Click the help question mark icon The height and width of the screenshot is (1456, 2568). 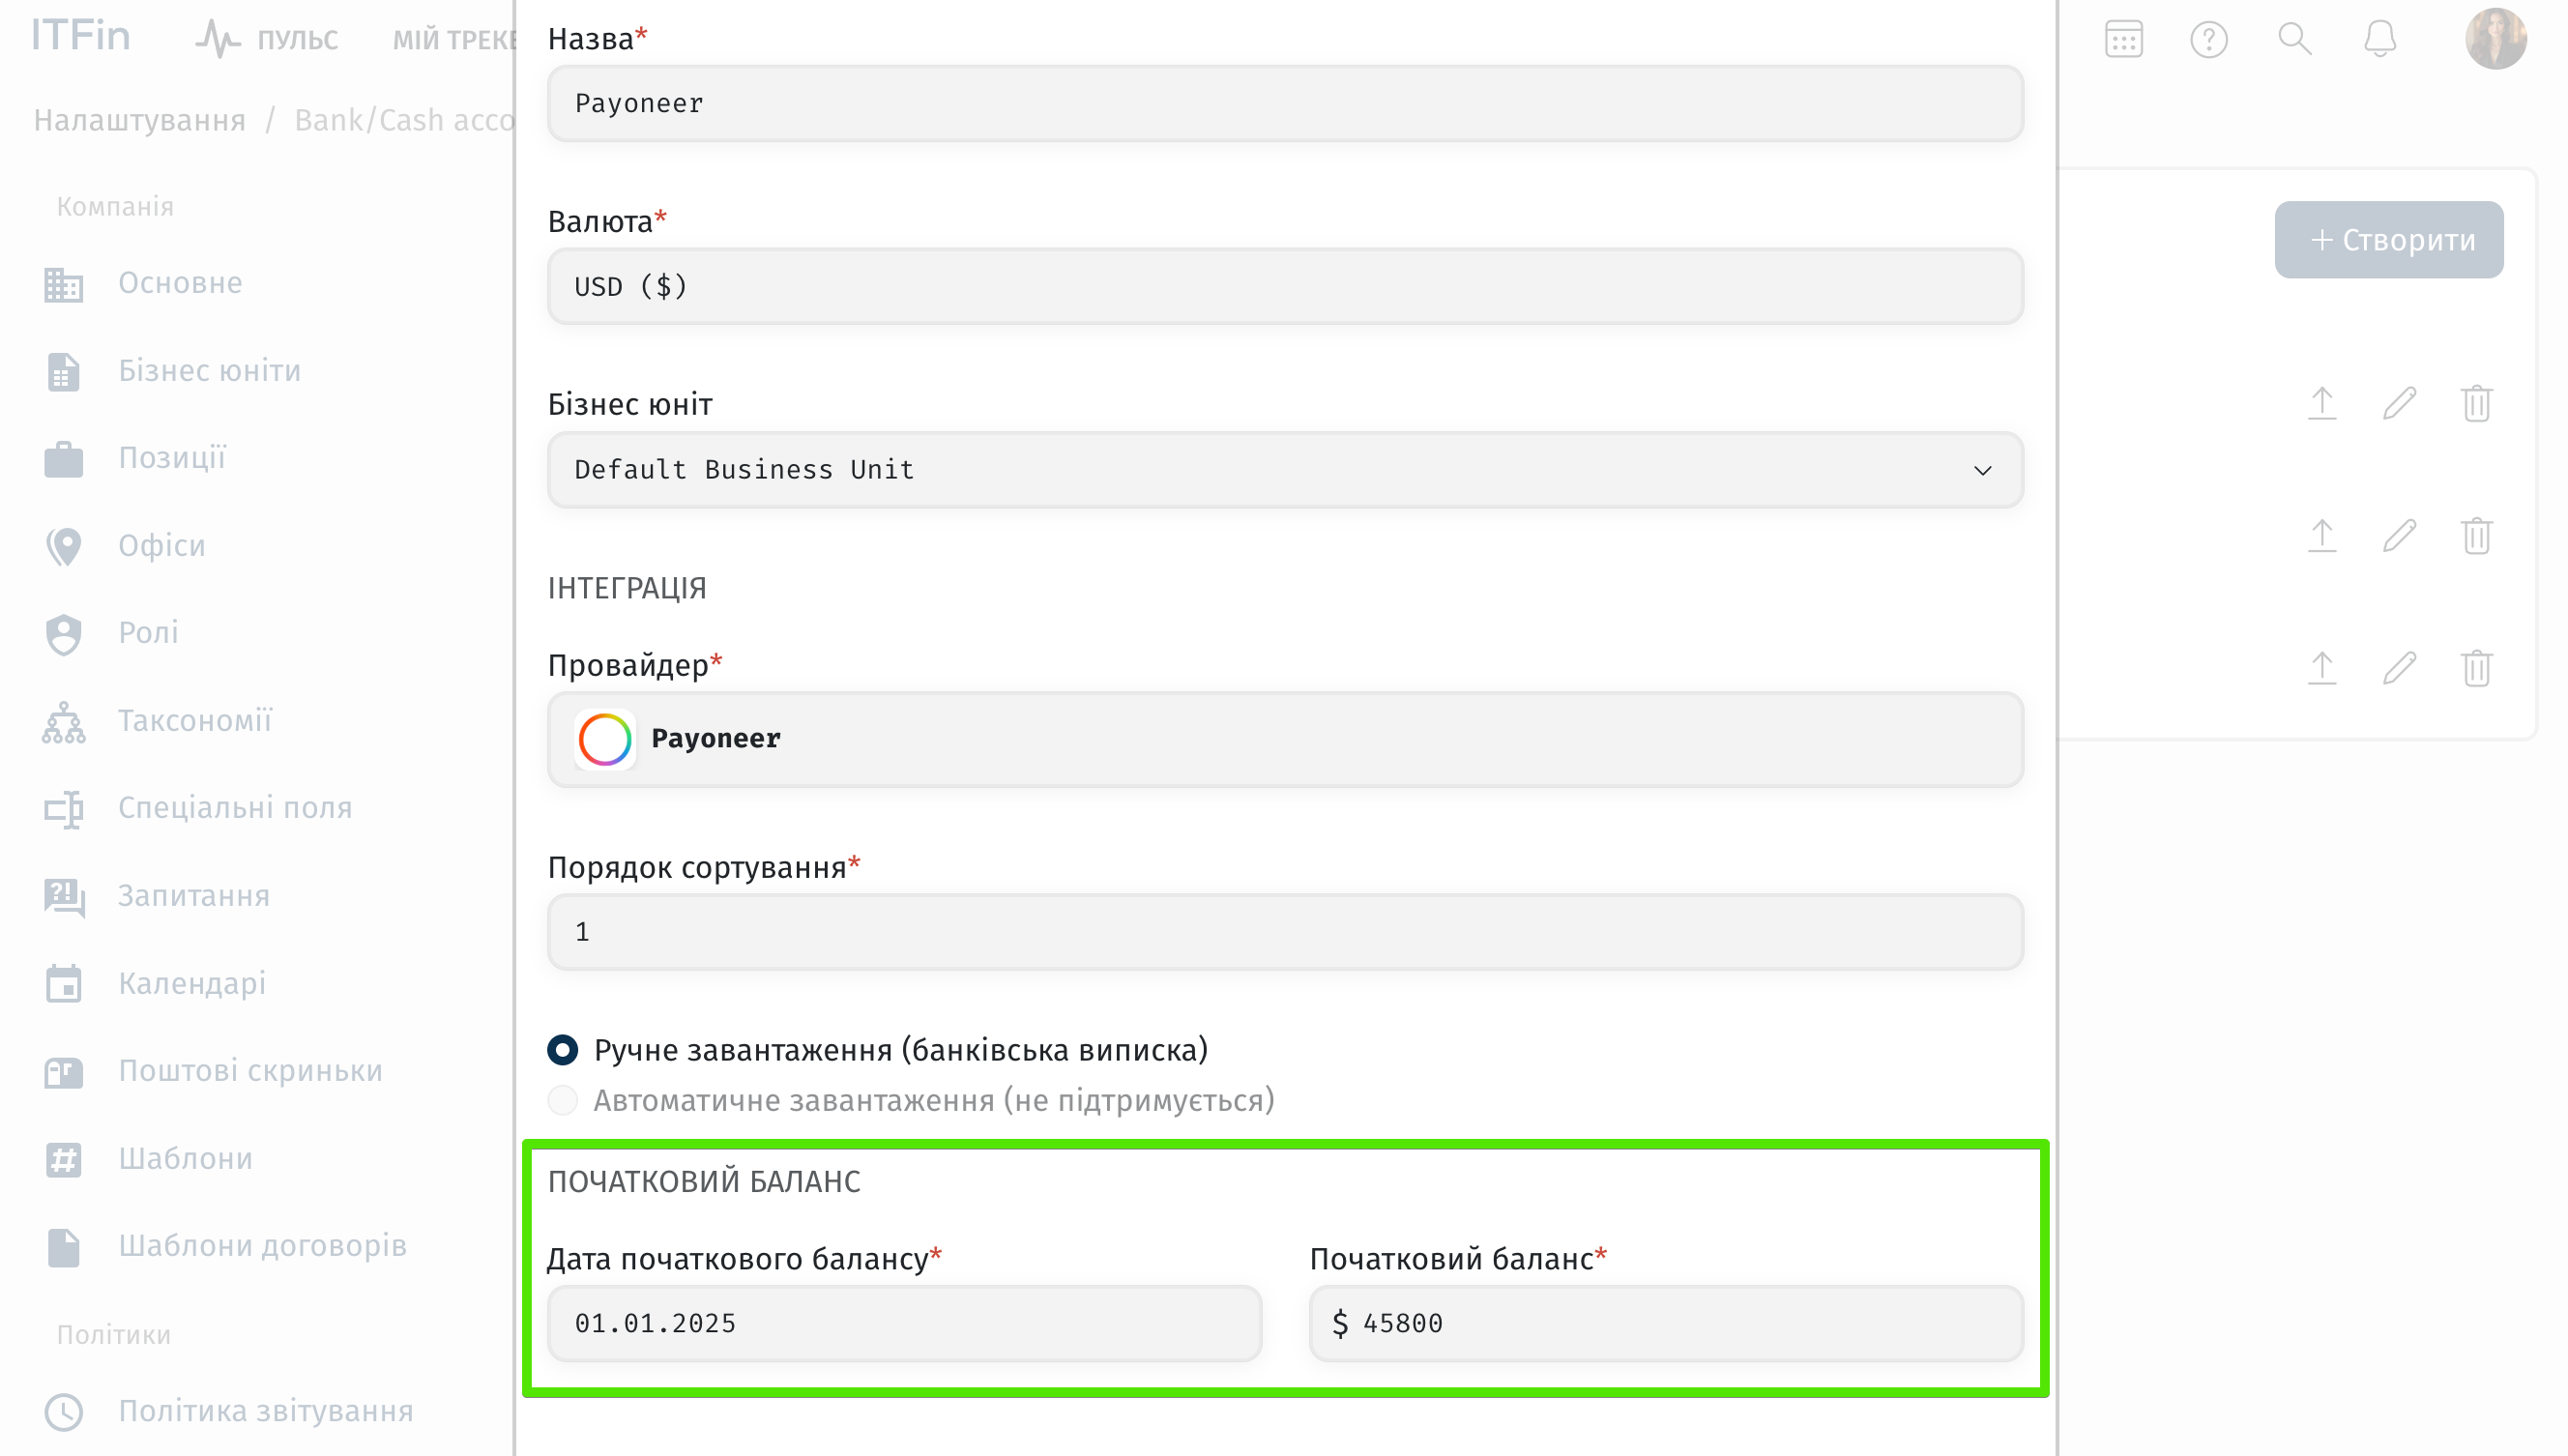pyautogui.click(x=2208, y=40)
